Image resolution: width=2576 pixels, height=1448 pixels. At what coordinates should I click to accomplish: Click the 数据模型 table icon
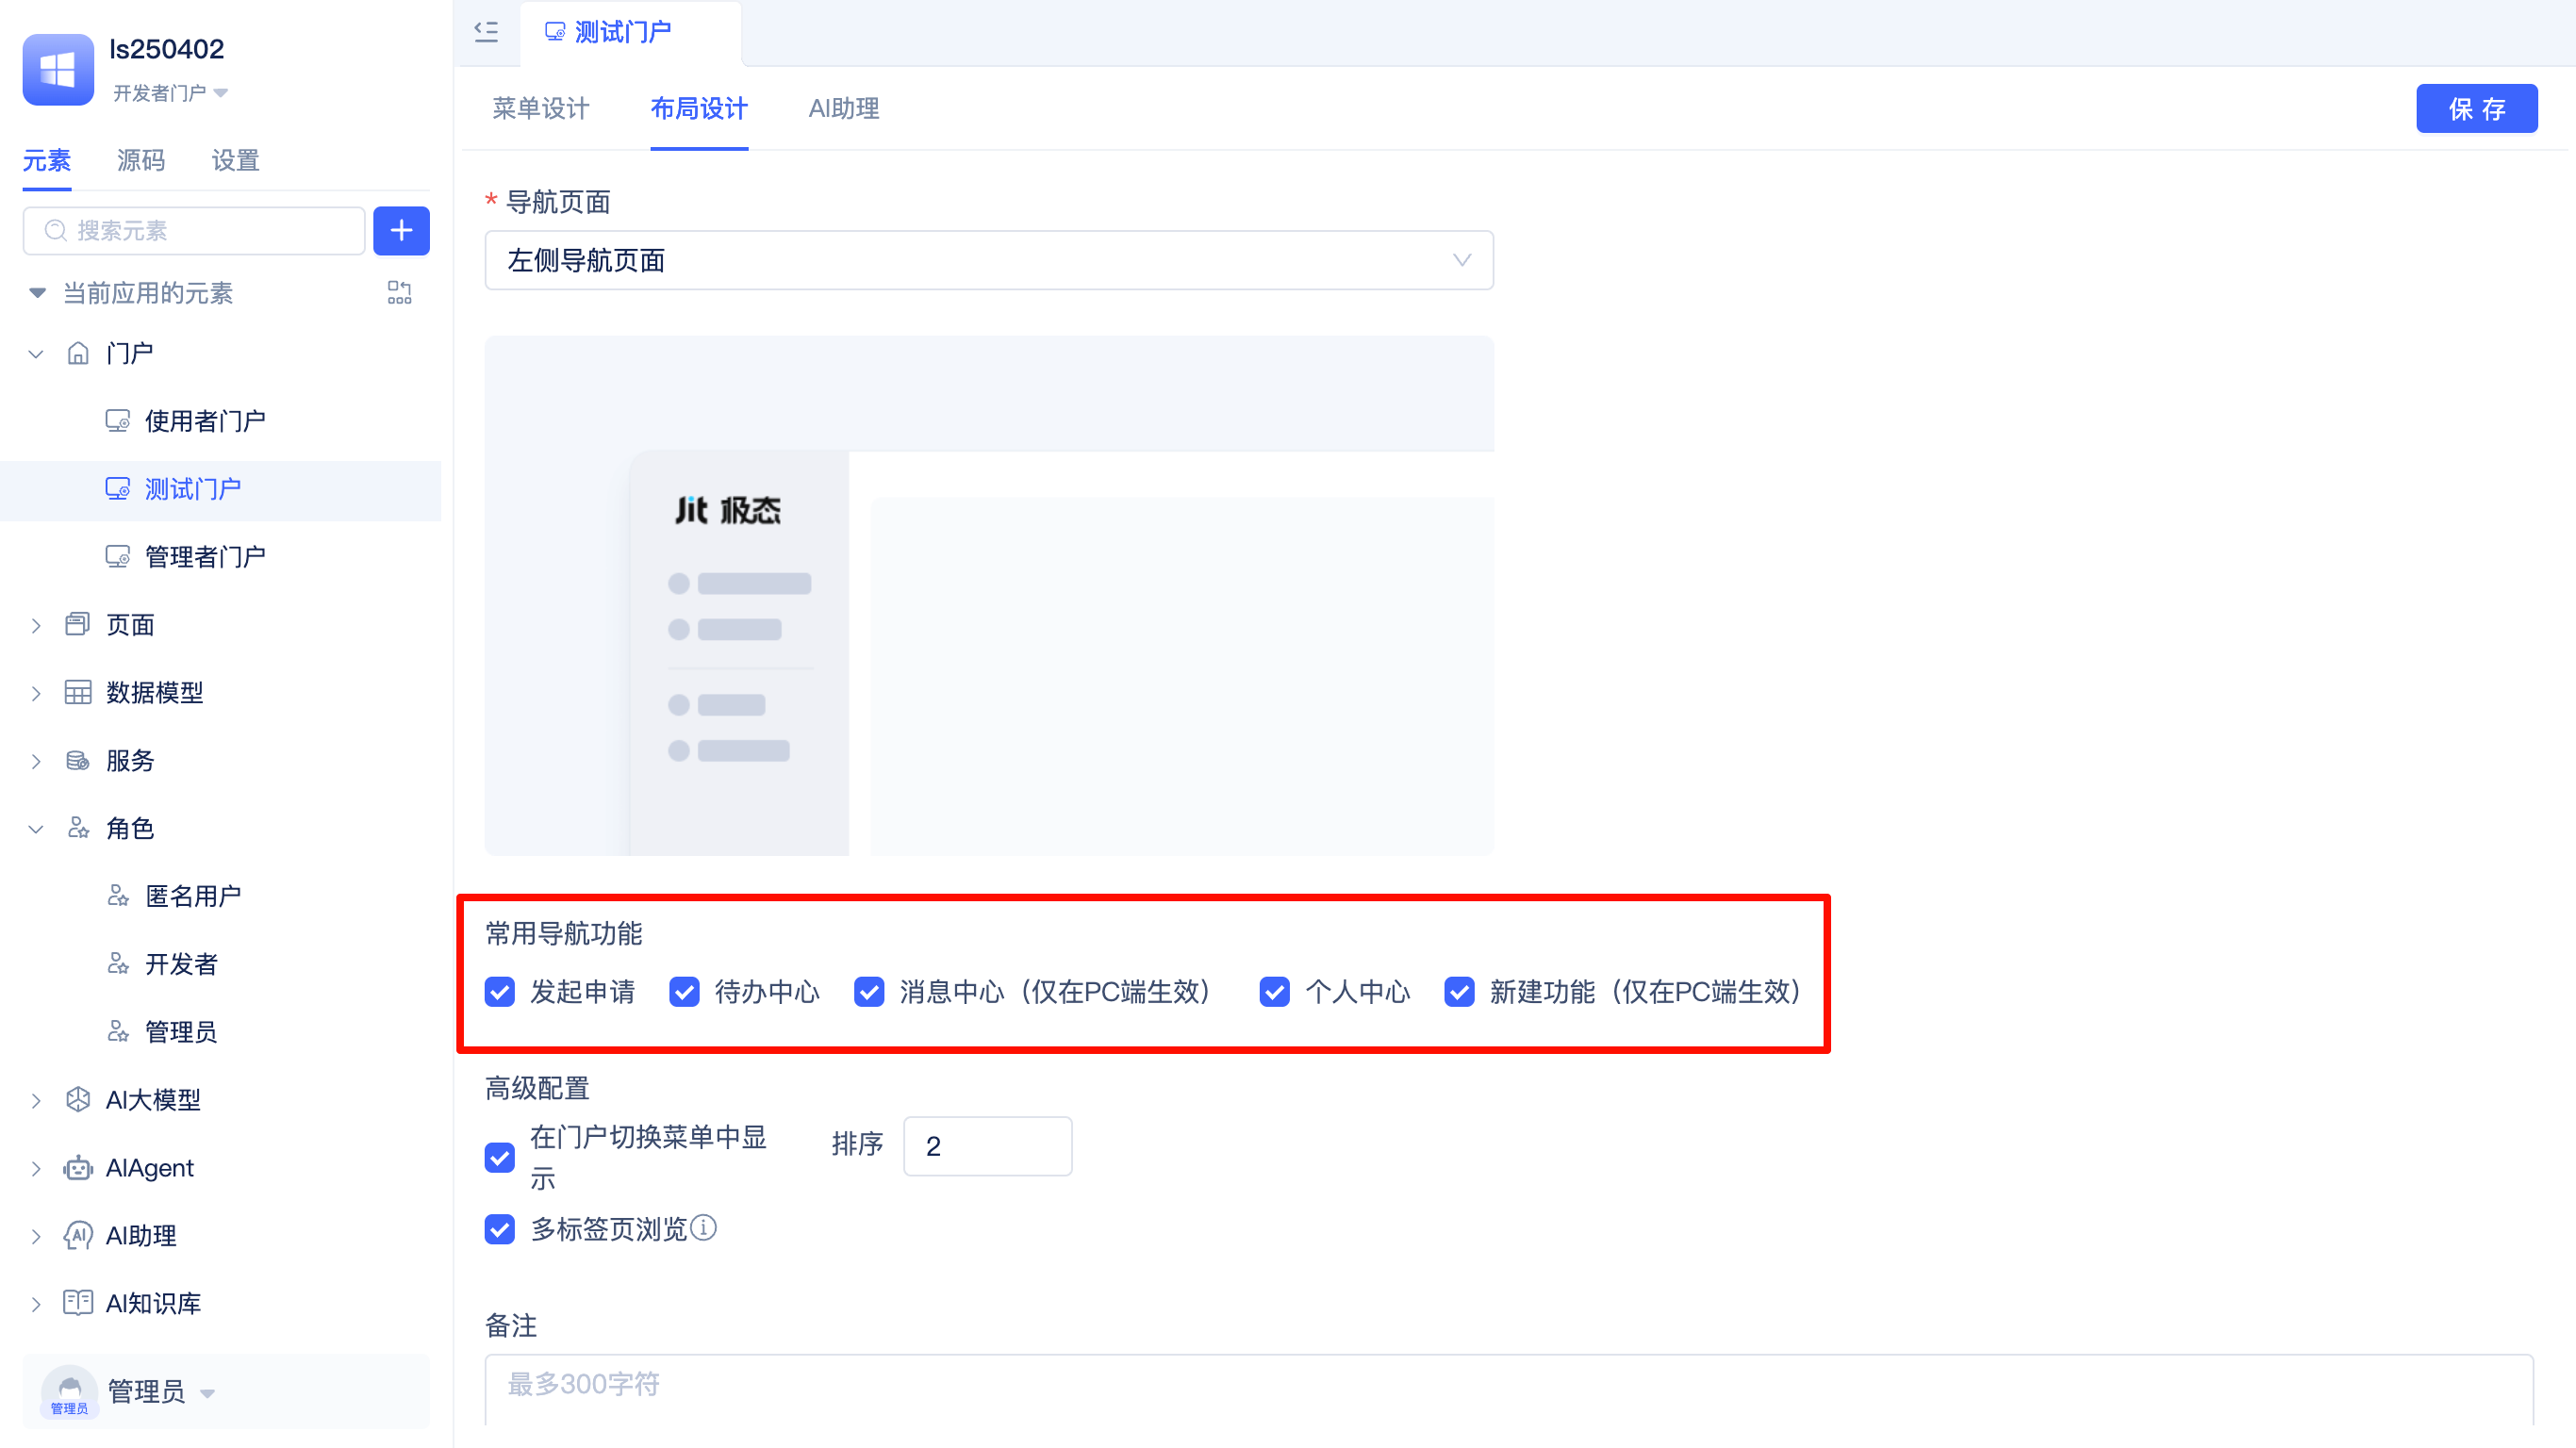[78, 693]
